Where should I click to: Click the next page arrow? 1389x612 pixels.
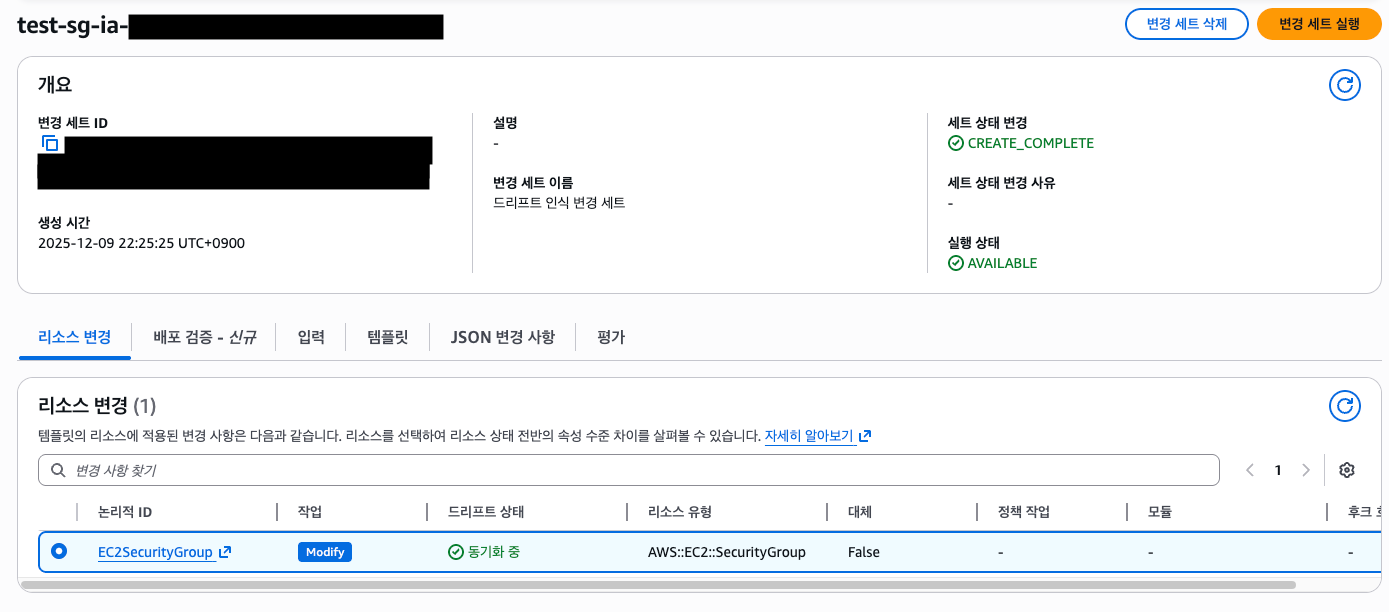click(1305, 470)
